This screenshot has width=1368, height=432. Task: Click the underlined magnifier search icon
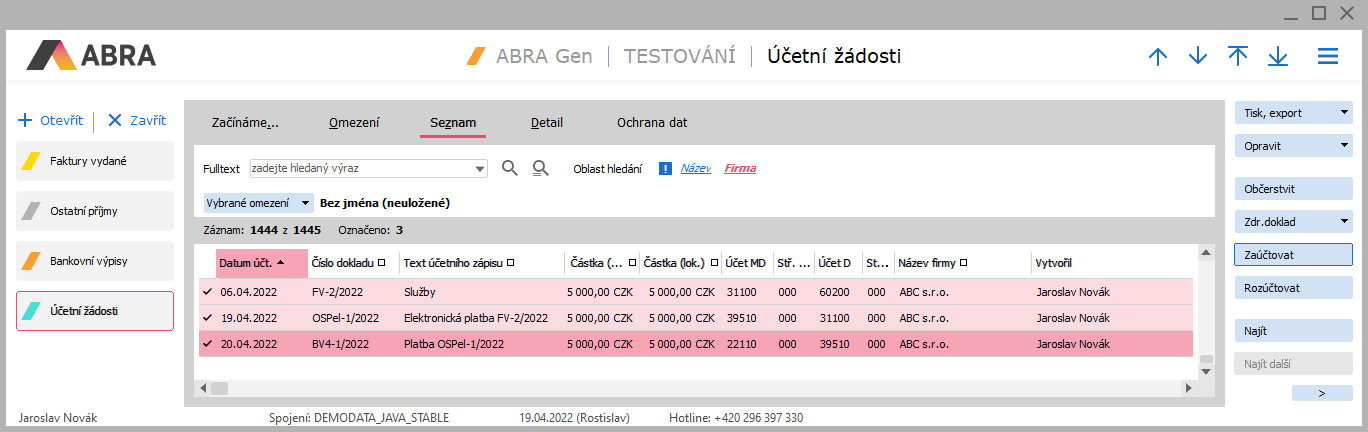pyautogui.click(x=541, y=168)
